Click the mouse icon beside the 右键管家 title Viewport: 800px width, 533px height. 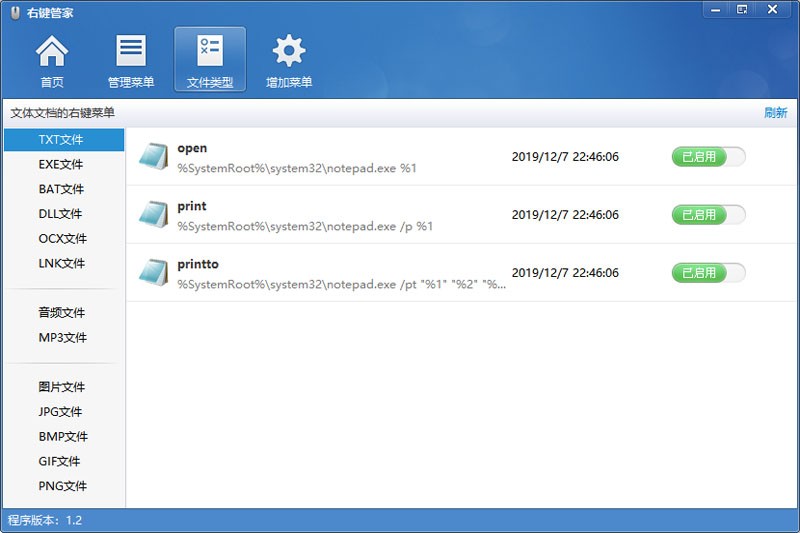pyautogui.click(x=15, y=13)
